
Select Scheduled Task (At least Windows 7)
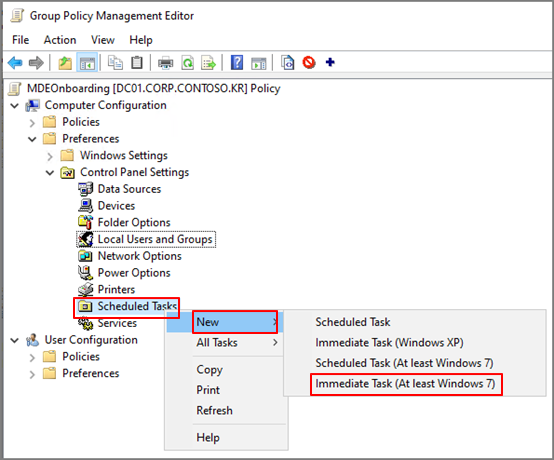click(x=415, y=363)
